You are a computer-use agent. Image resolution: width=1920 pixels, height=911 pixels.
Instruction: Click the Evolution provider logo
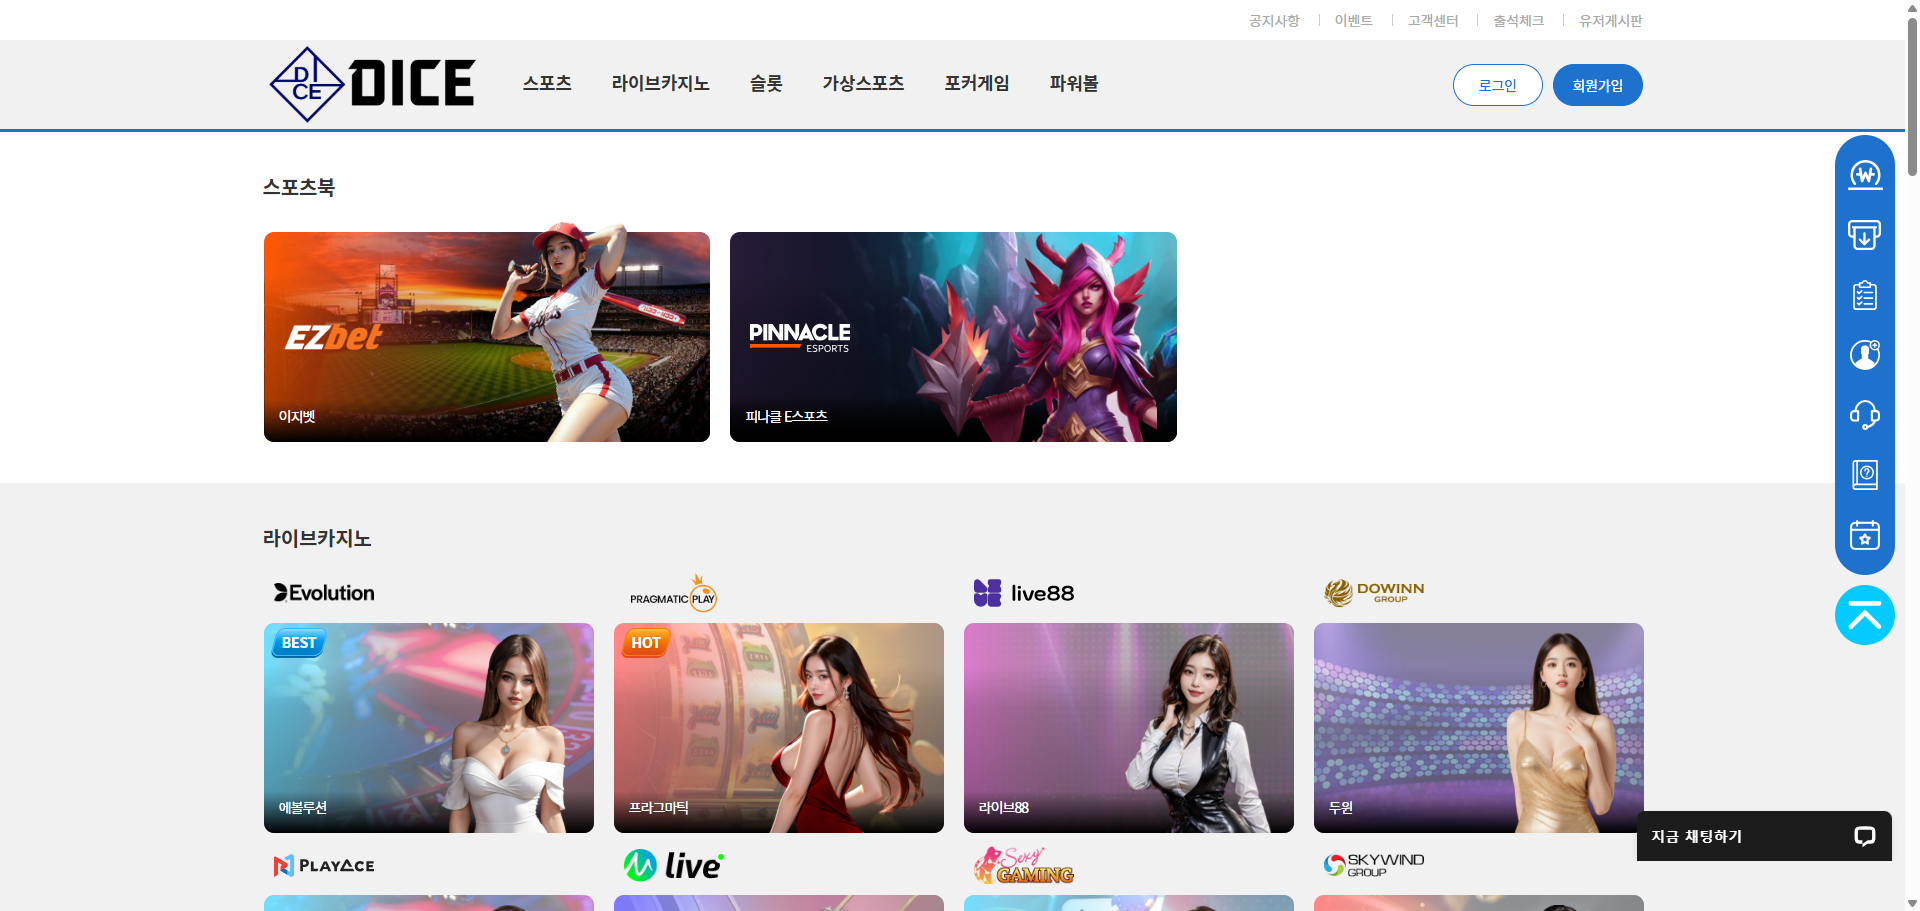pos(324,593)
